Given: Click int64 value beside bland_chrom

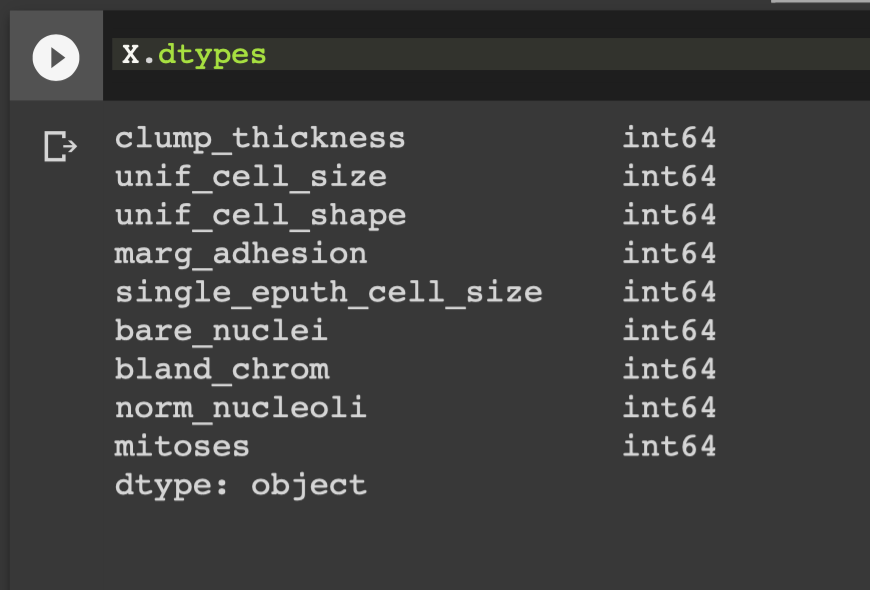Looking at the screenshot, I should tap(669, 369).
